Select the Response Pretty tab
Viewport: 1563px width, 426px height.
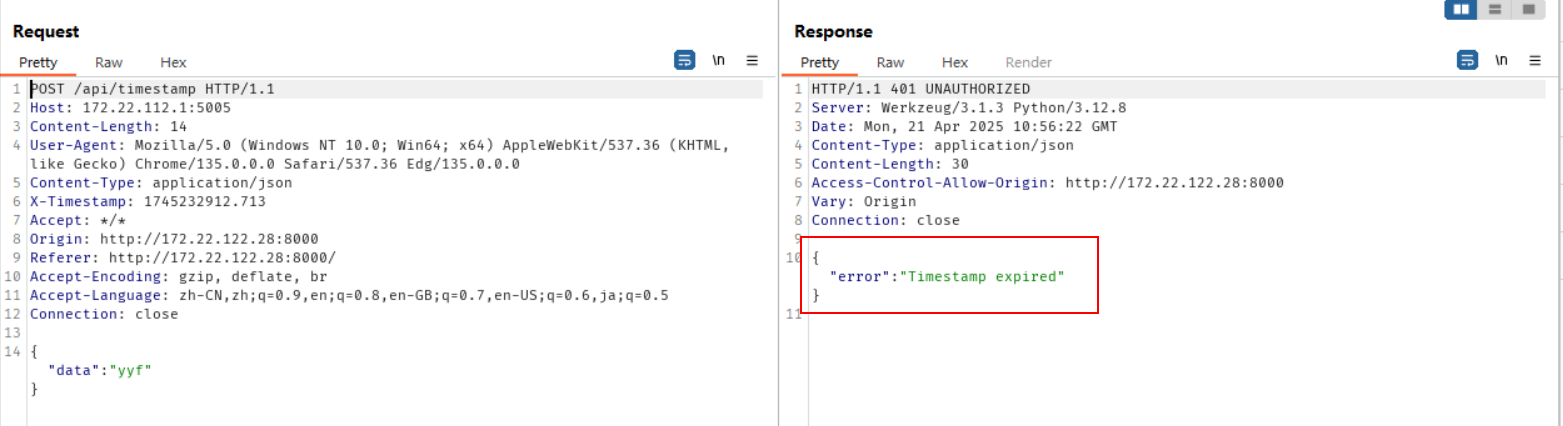[x=820, y=62]
